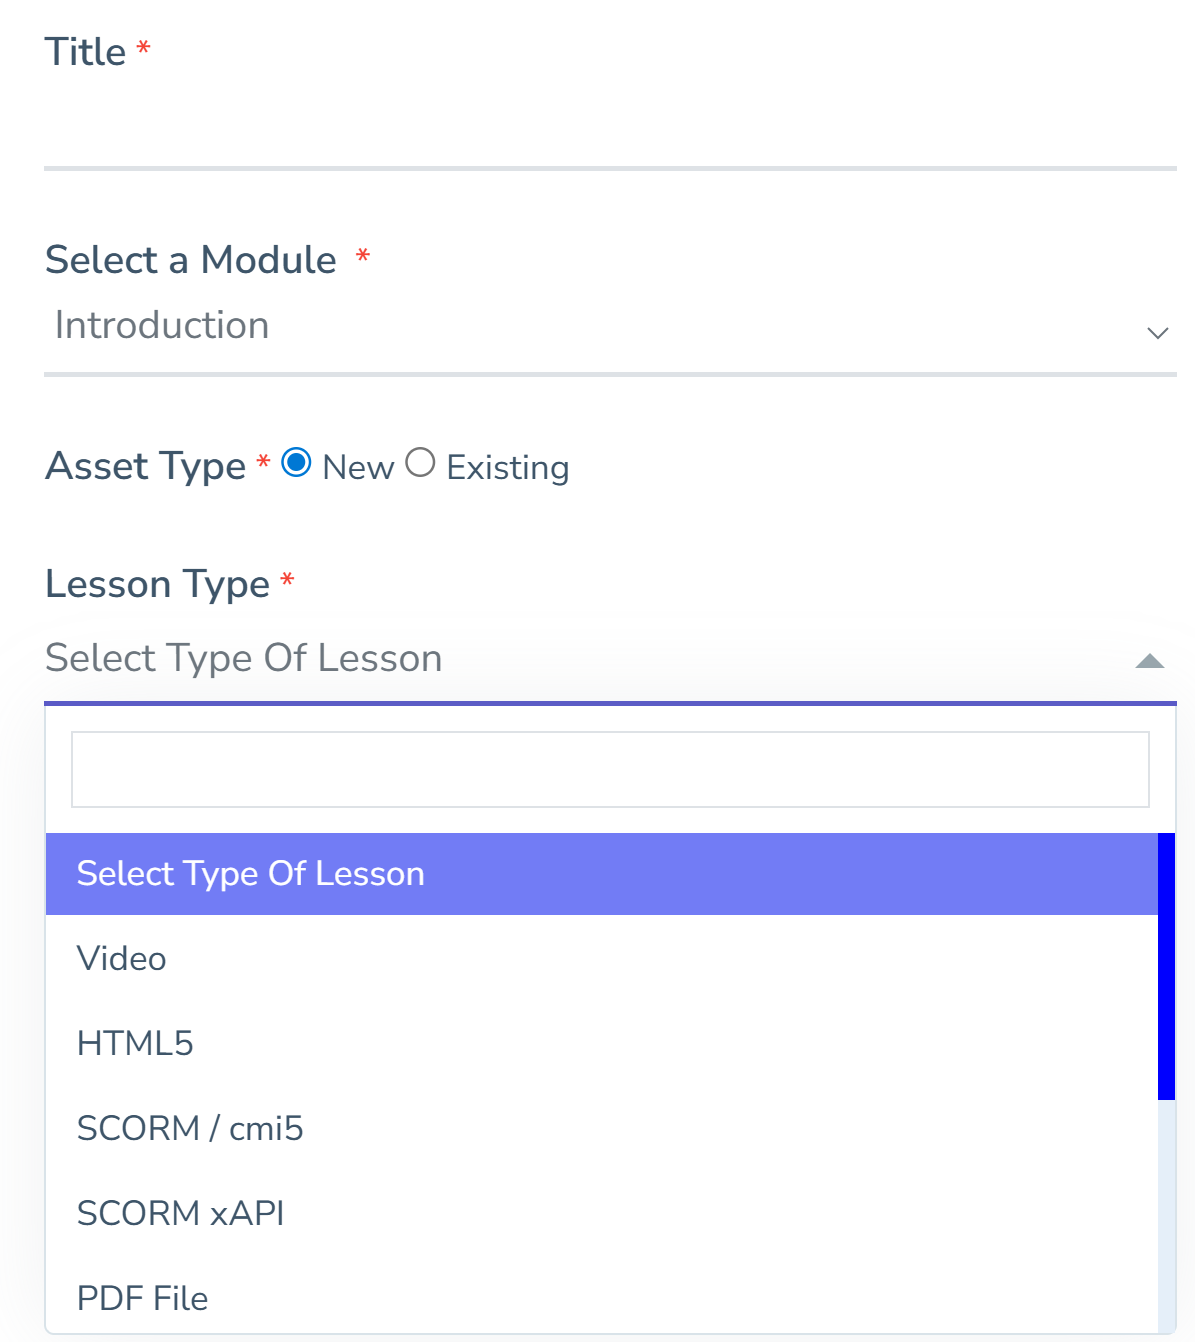Select the SCORM xAPI lesson type
The height and width of the screenshot is (1342, 1195).
[x=181, y=1214]
